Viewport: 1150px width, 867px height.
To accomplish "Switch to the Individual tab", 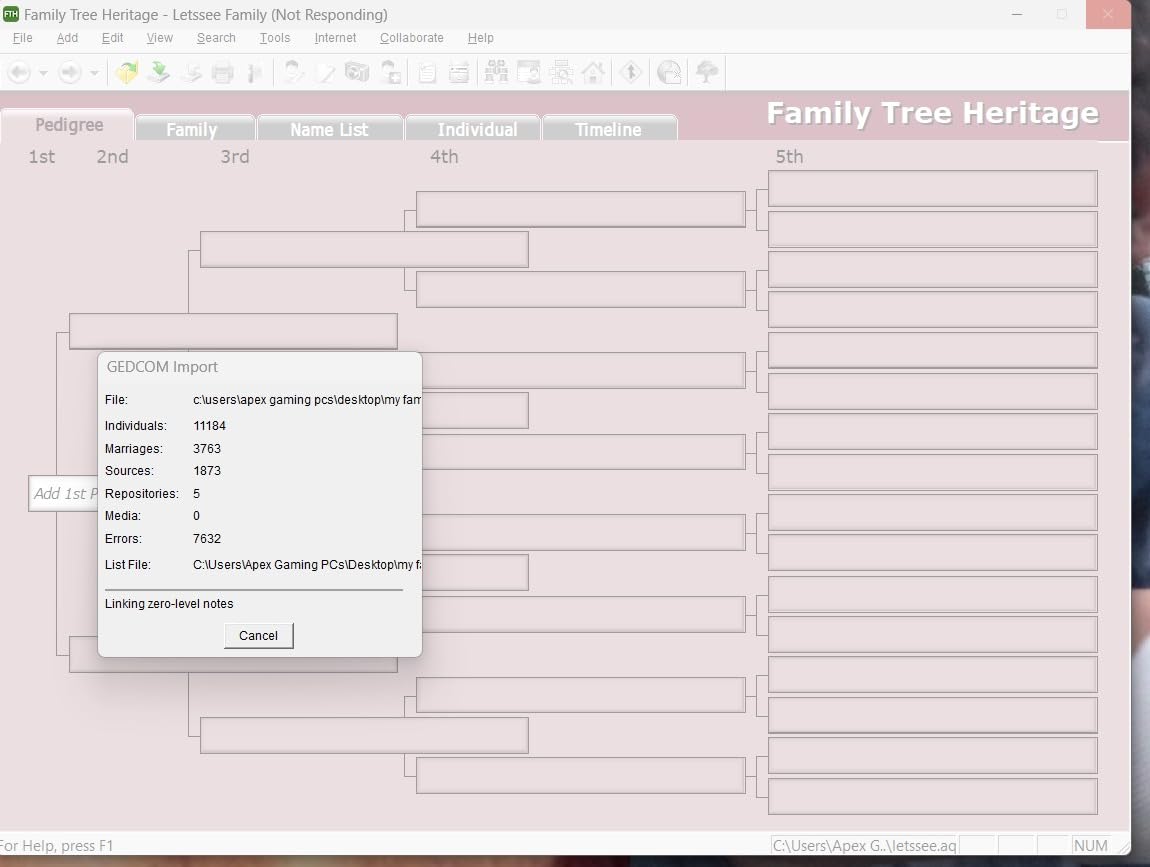I will point(473,128).
